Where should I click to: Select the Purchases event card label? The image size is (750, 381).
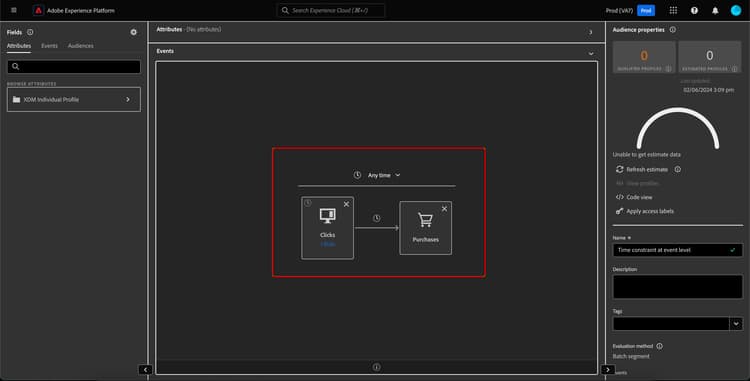(425, 239)
